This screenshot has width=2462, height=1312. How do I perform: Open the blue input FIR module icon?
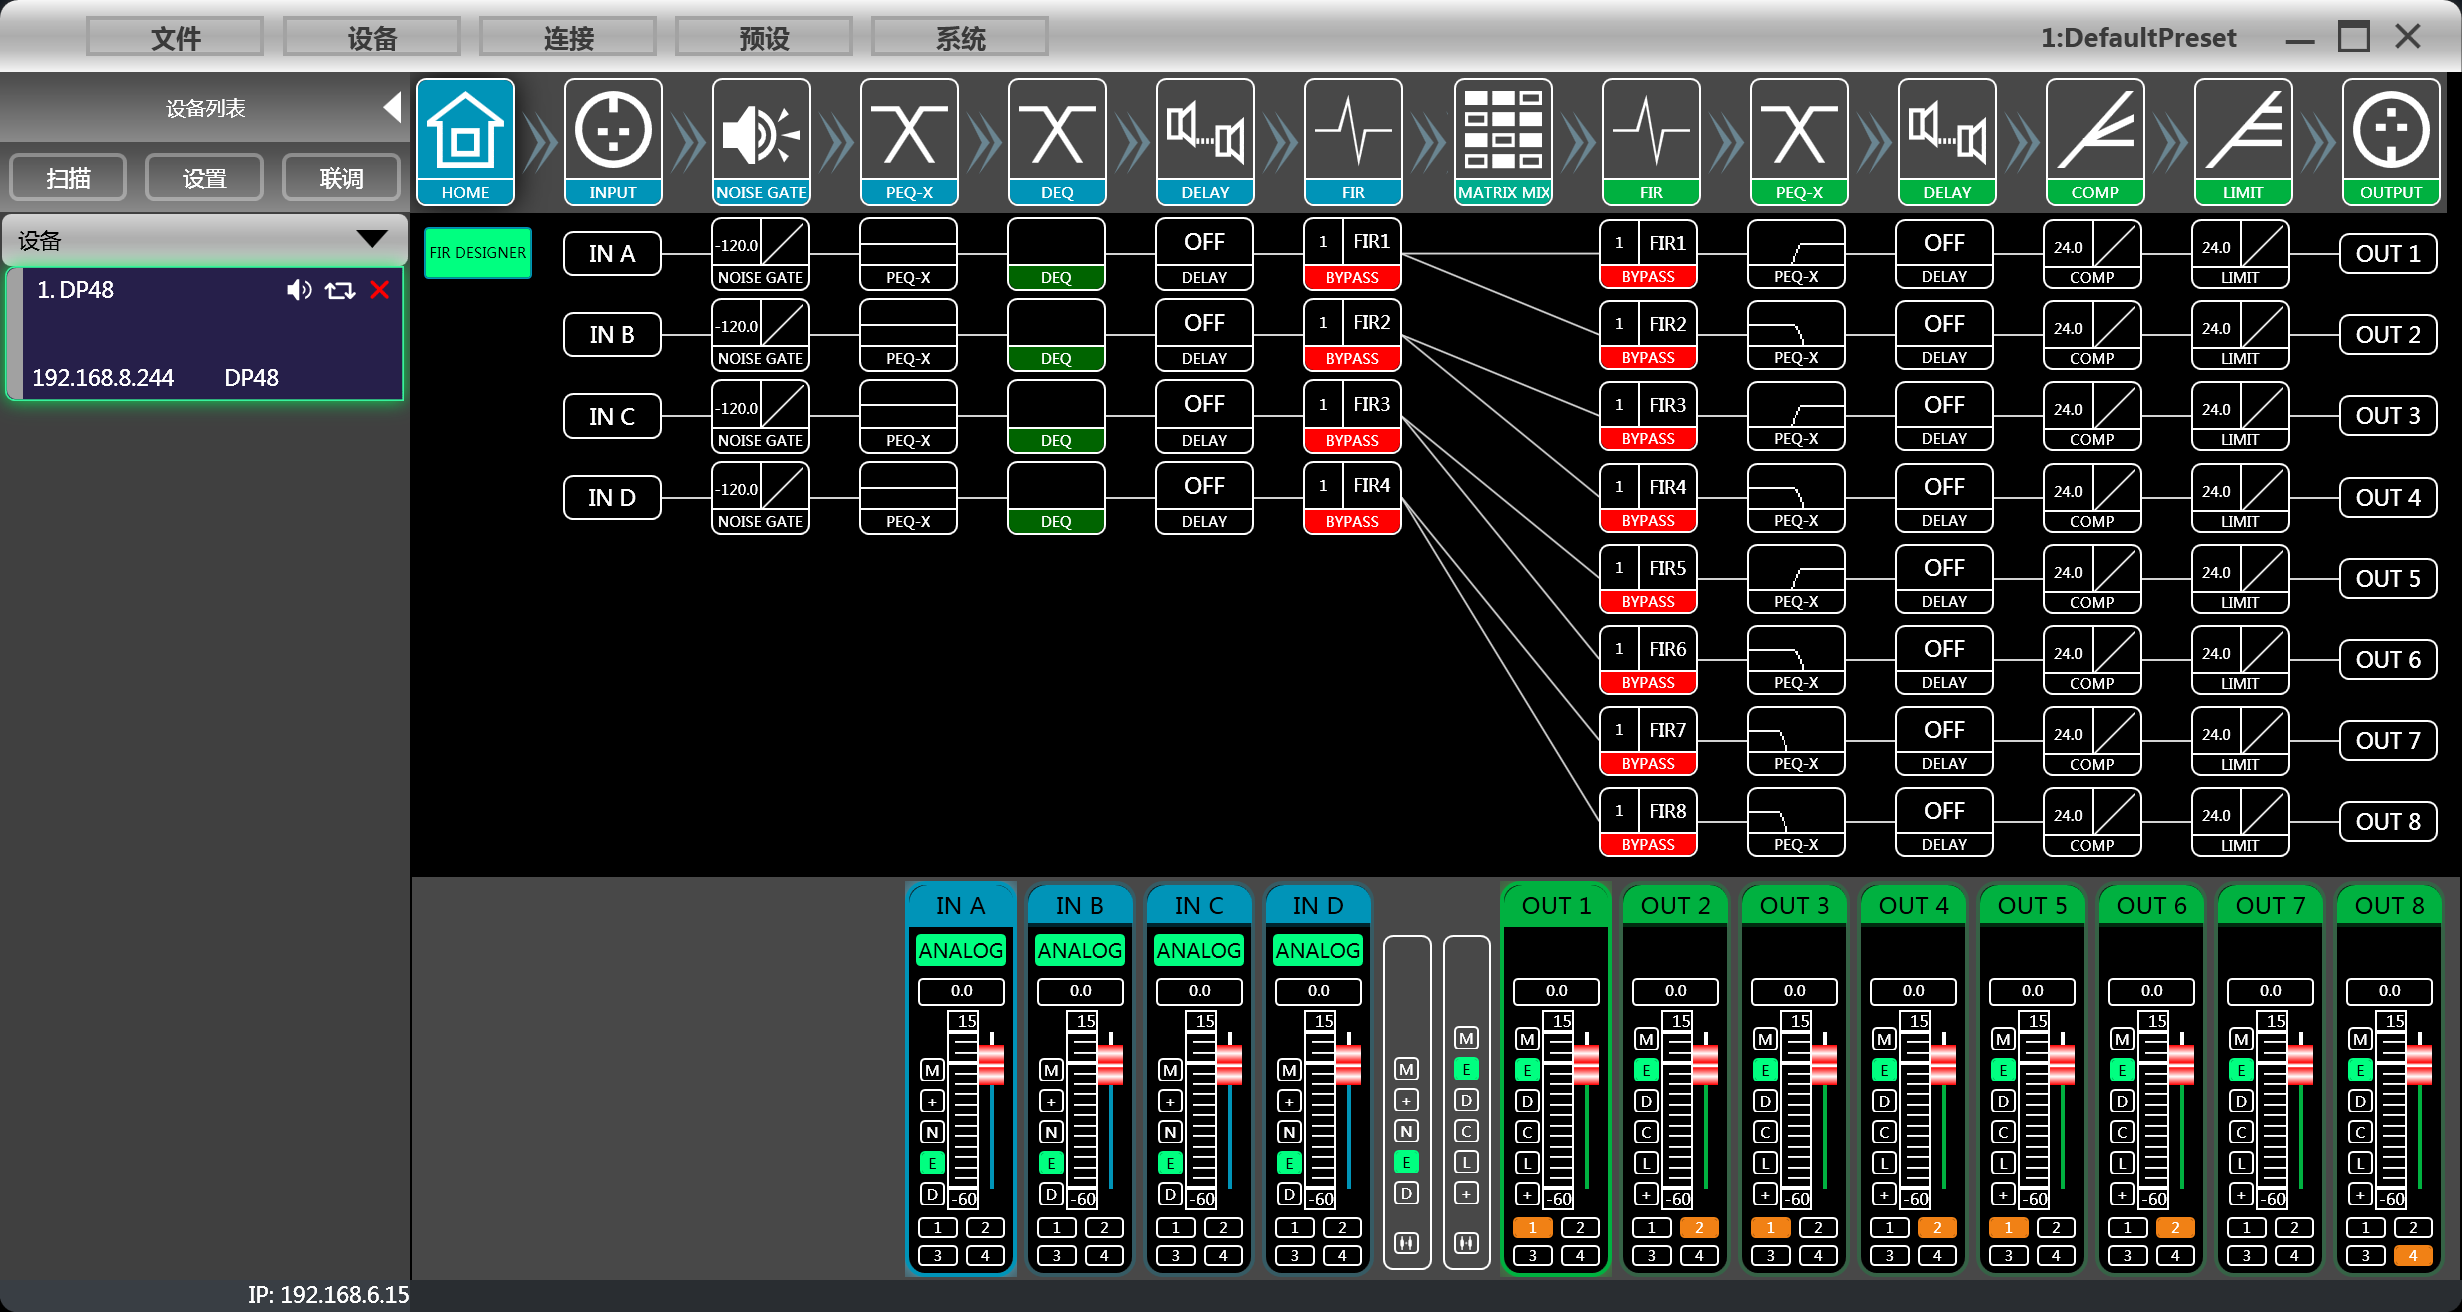pos(1353,142)
